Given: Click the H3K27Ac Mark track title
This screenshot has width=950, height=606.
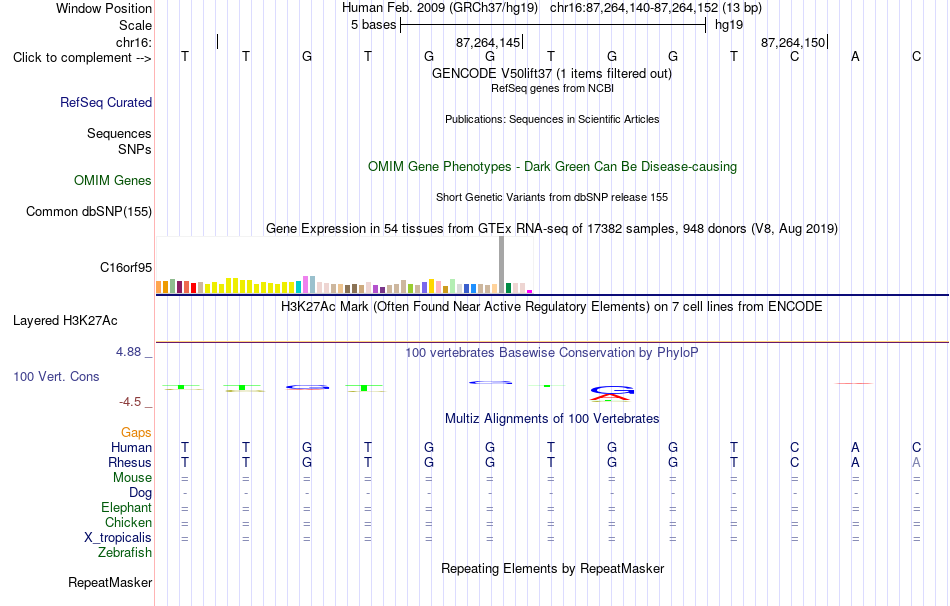Looking at the screenshot, I should 552,306.
